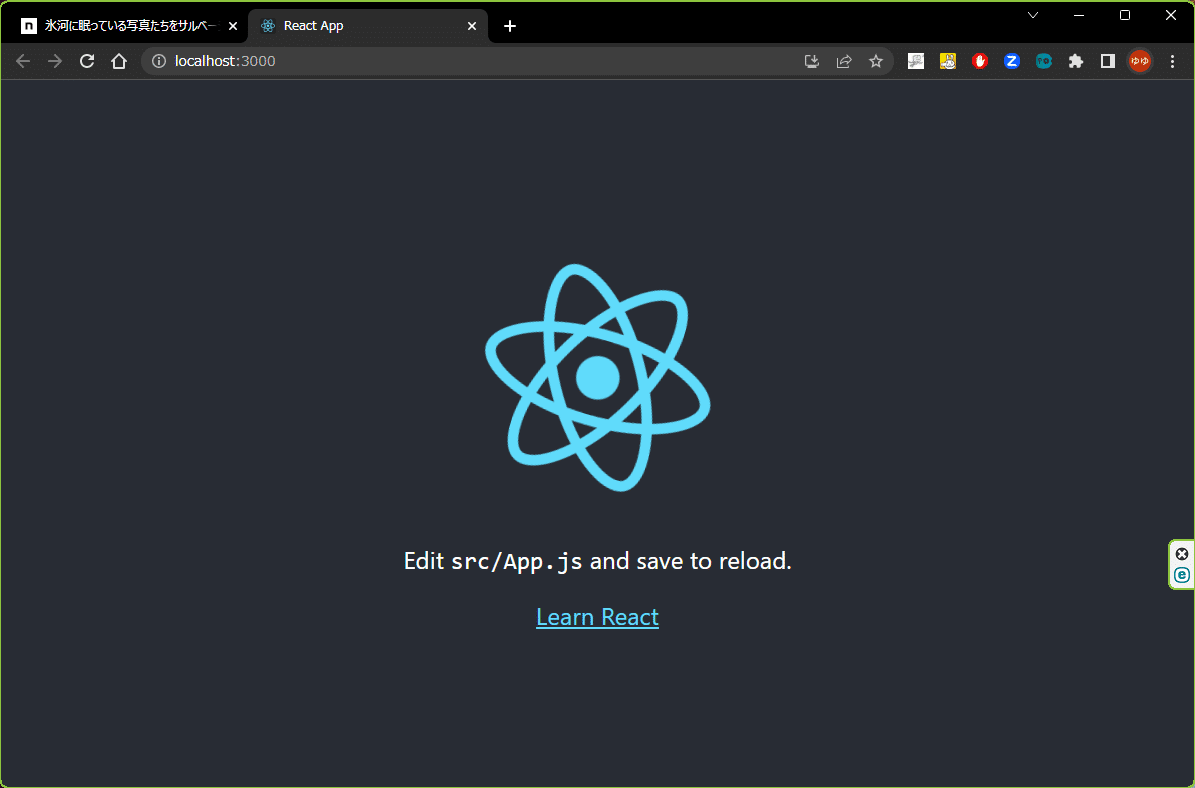View site information for localhost
Viewport: 1195px width, 788px height.
click(x=159, y=61)
